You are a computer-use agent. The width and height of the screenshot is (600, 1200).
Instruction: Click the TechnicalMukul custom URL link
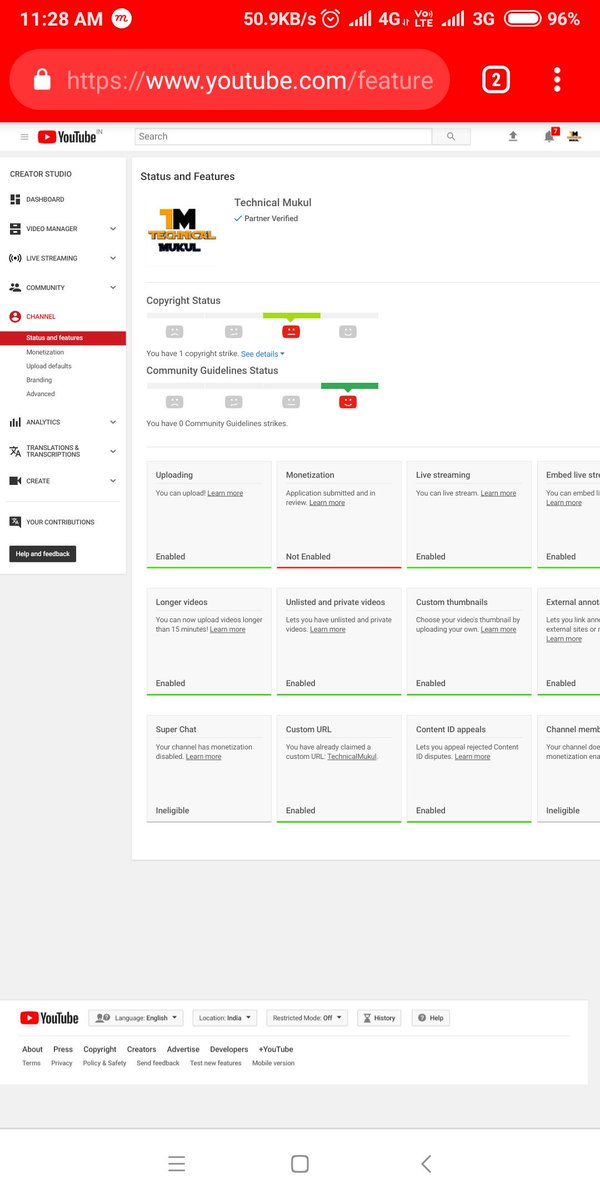click(x=352, y=757)
